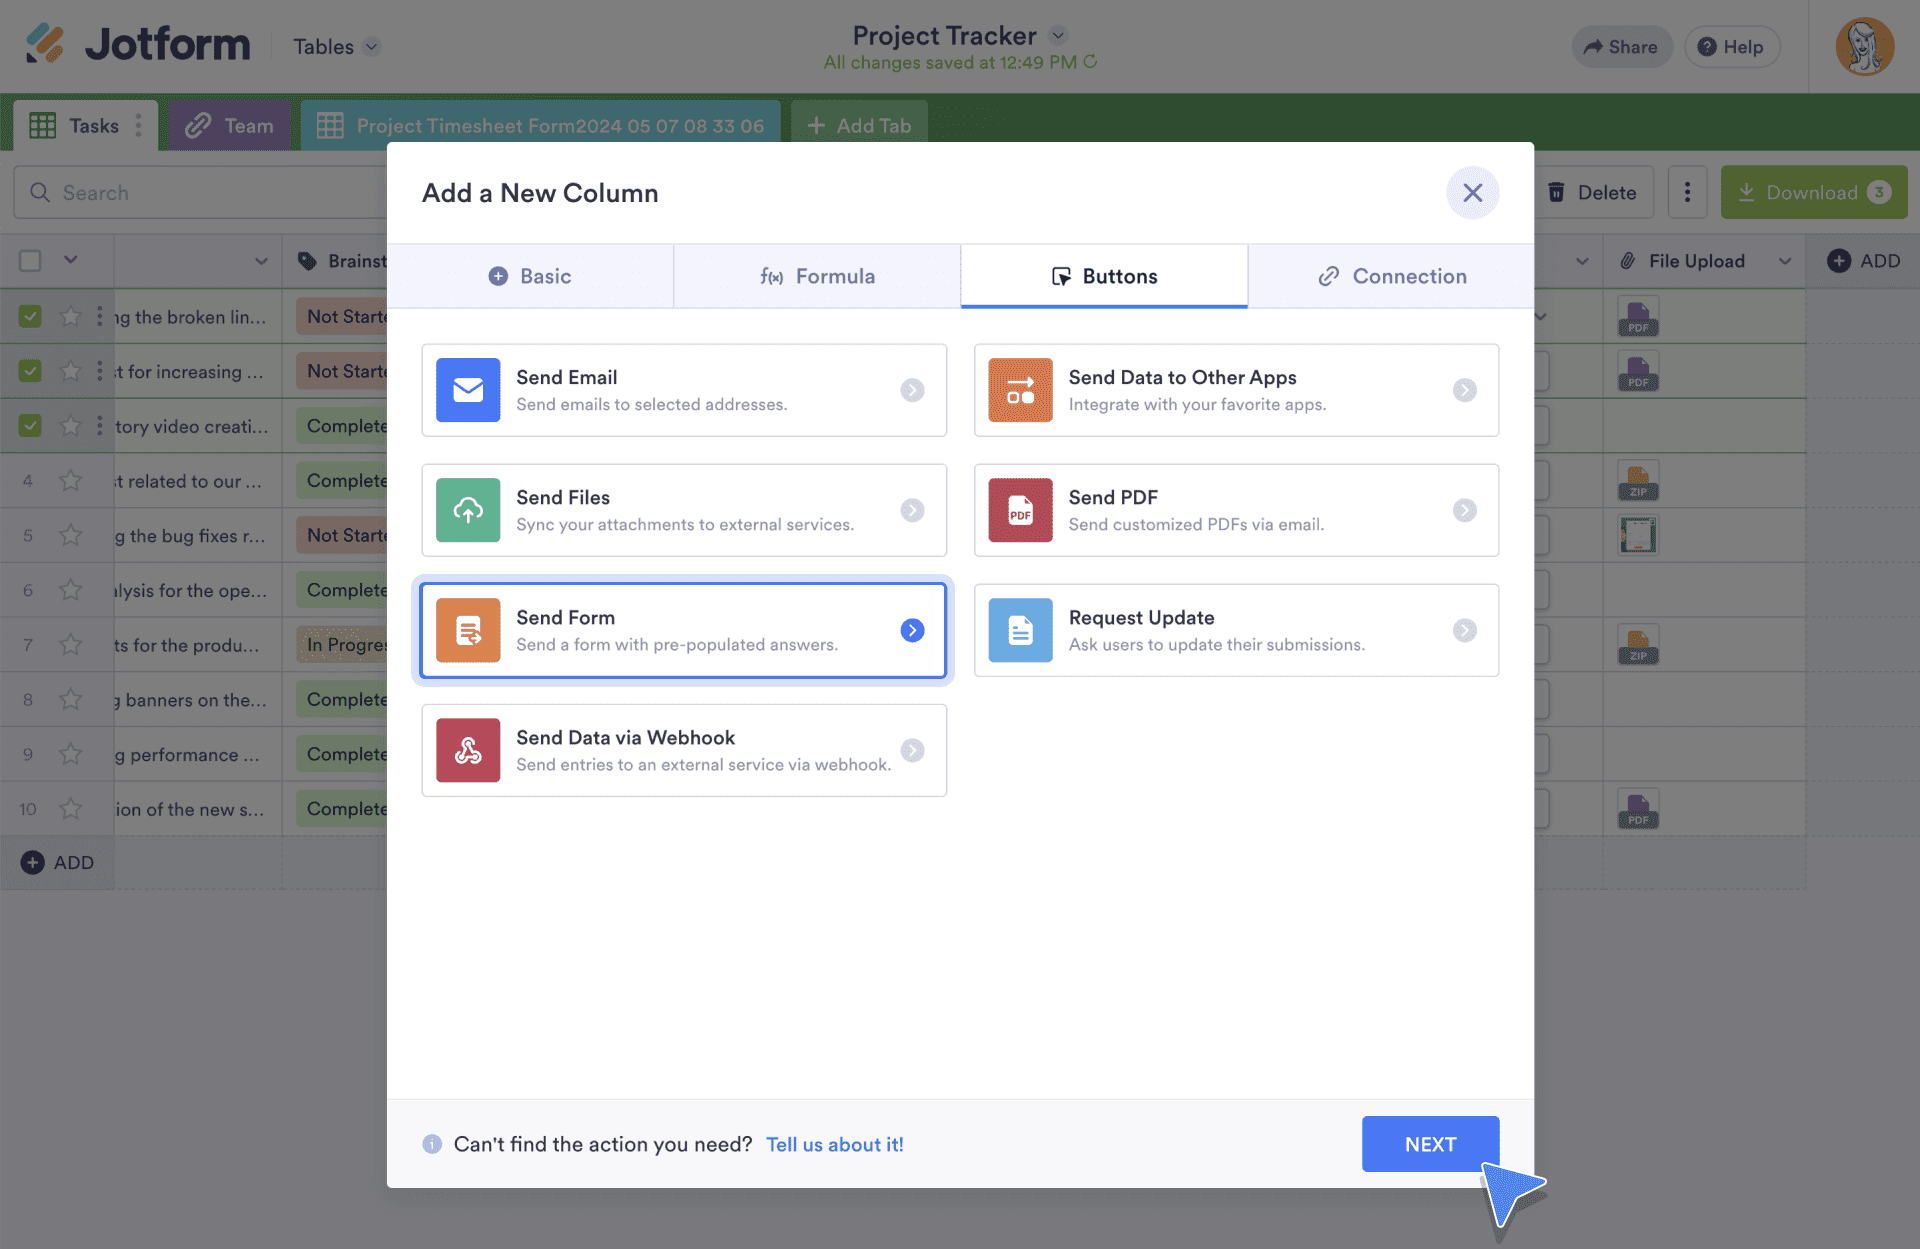The height and width of the screenshot is (1249, 1920).
Task: Expand the Project Tracker title dropdown
Action: point(1057,35)
